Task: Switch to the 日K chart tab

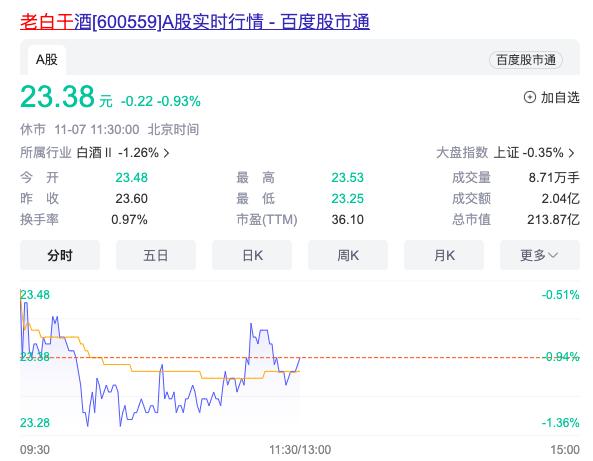Action: (252, 255)
